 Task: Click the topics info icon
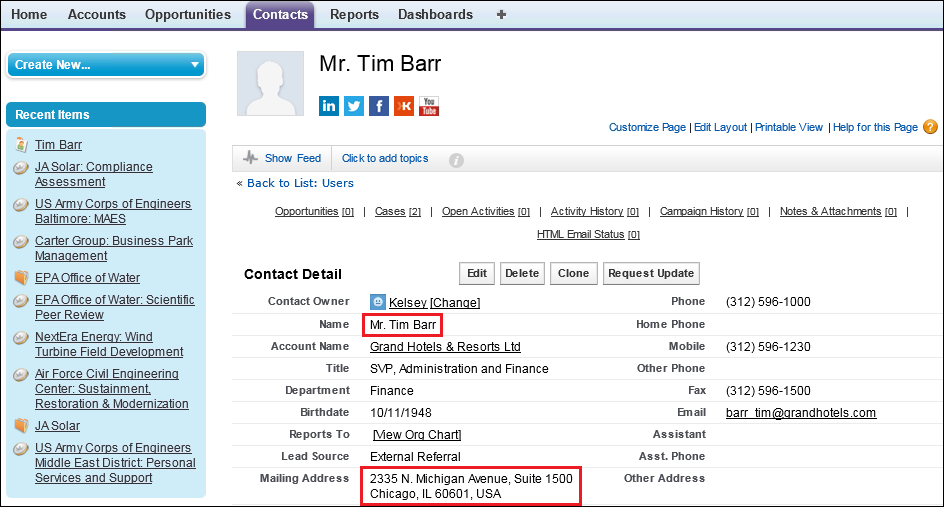point(456,160)
